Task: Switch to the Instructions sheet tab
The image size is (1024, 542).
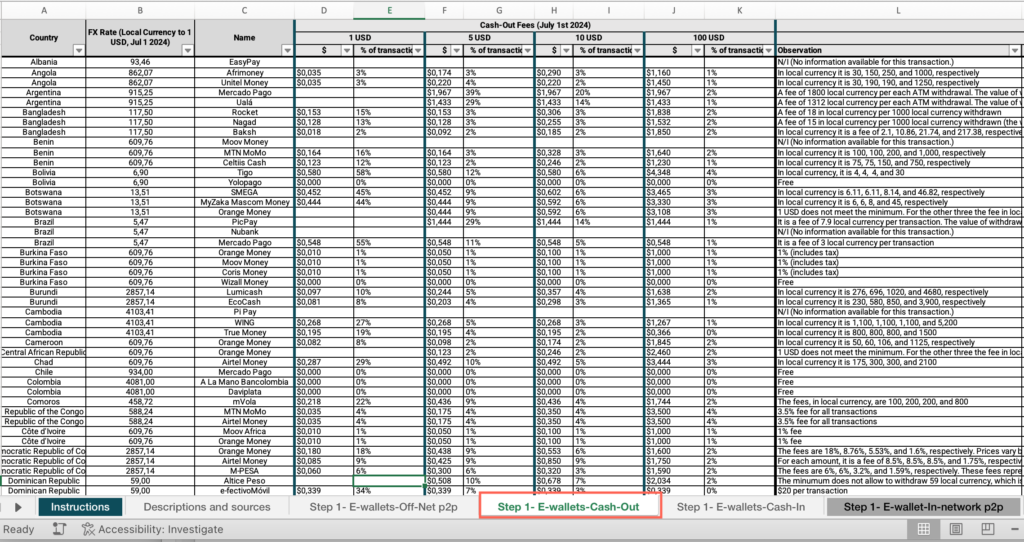Action: click(x=80, y=507)
